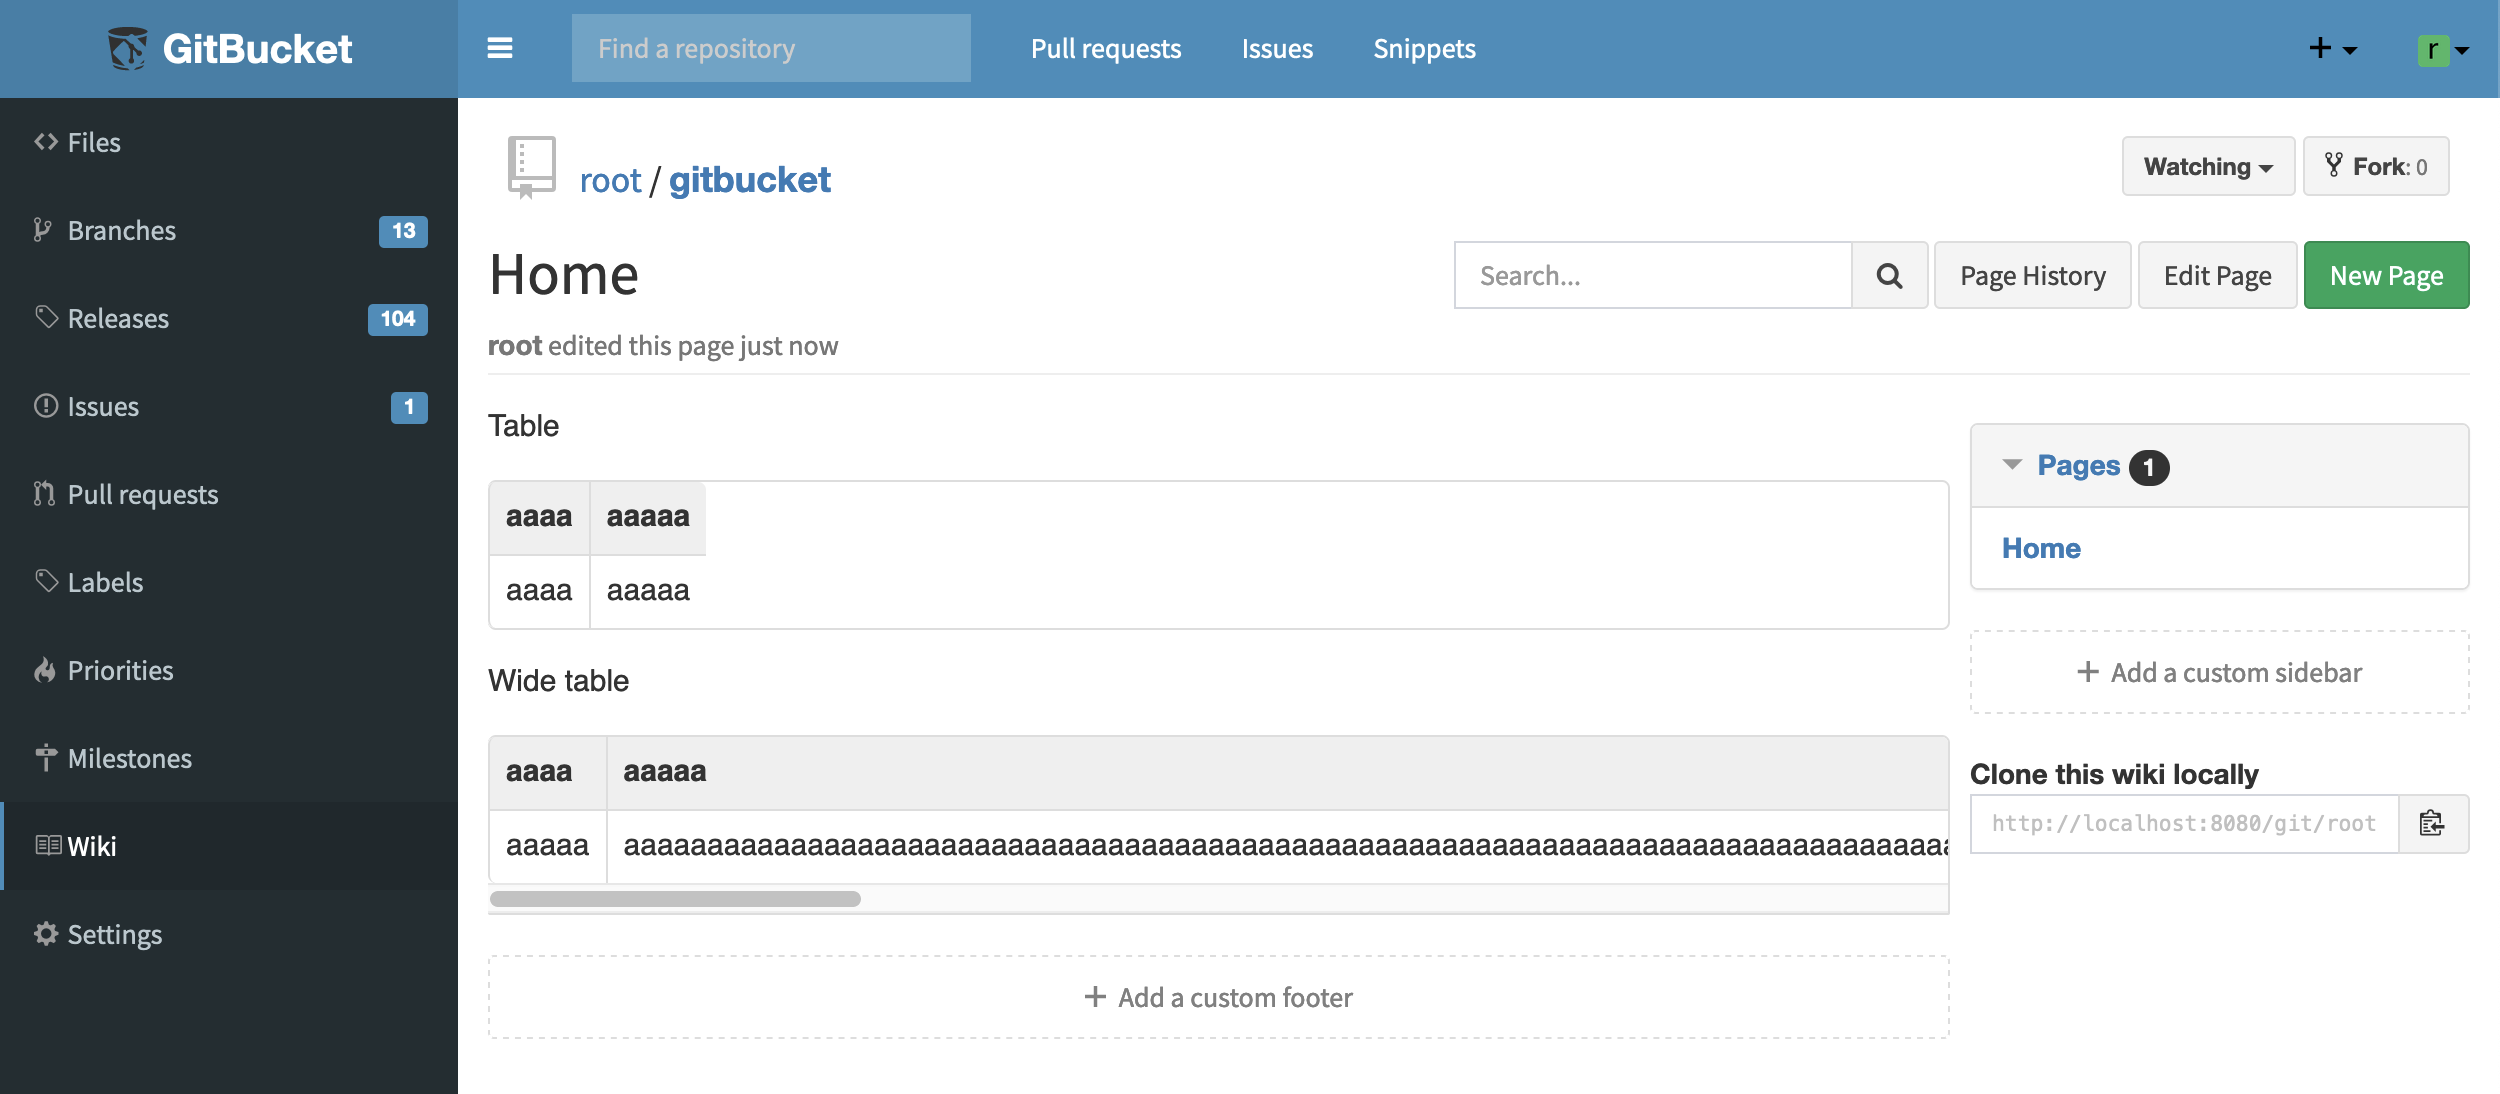Open the Snippets menu item
Image resolution: width=2500 pixels, height=1094 pixels.
(x=1424, y=45)
